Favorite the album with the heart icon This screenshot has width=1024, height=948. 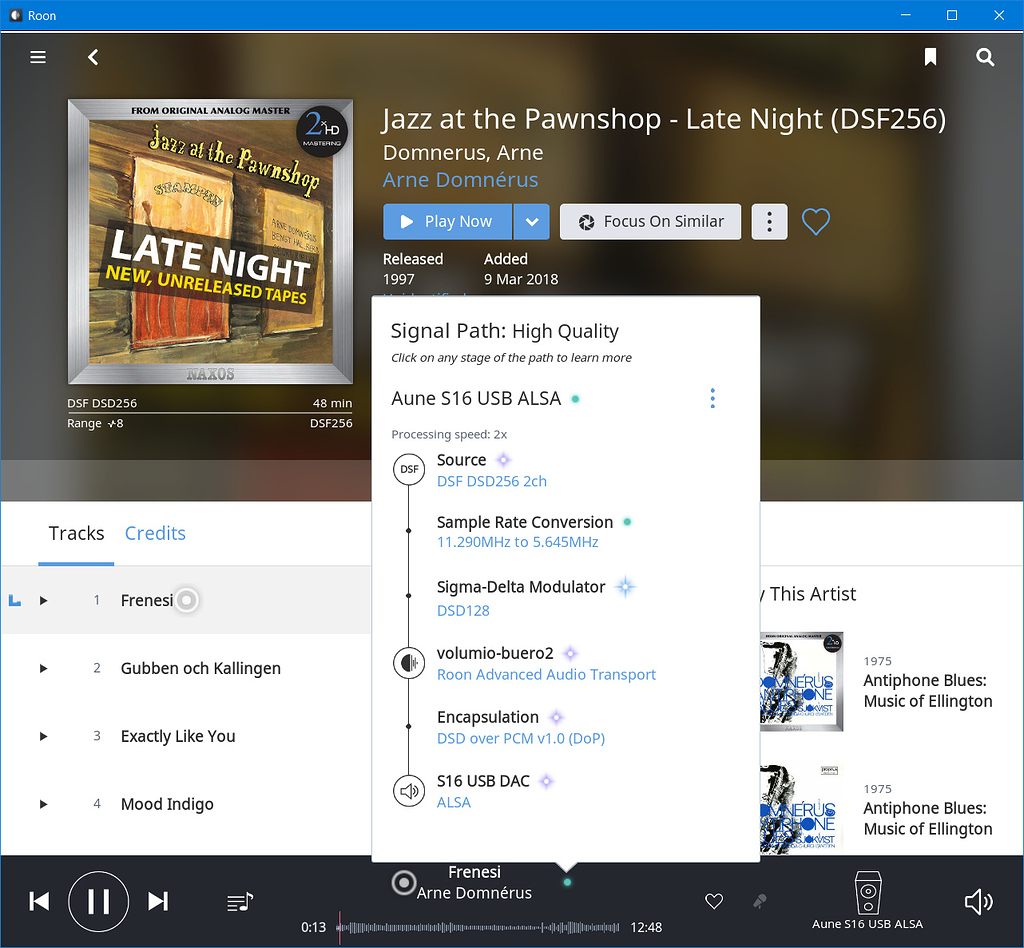816,221
